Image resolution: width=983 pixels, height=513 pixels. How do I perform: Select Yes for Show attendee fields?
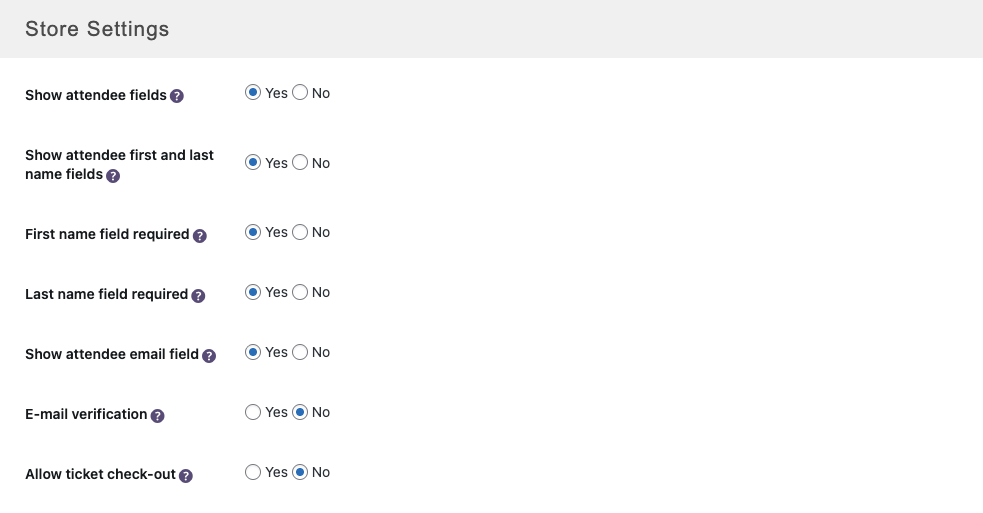tap(253, 93)
